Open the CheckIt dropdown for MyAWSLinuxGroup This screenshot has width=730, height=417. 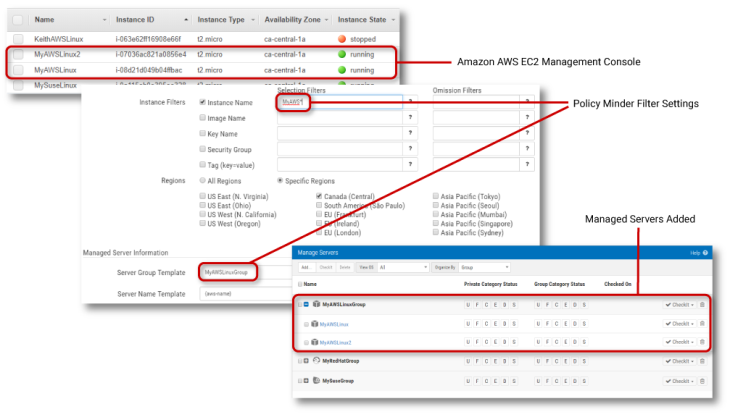[680, 305]
